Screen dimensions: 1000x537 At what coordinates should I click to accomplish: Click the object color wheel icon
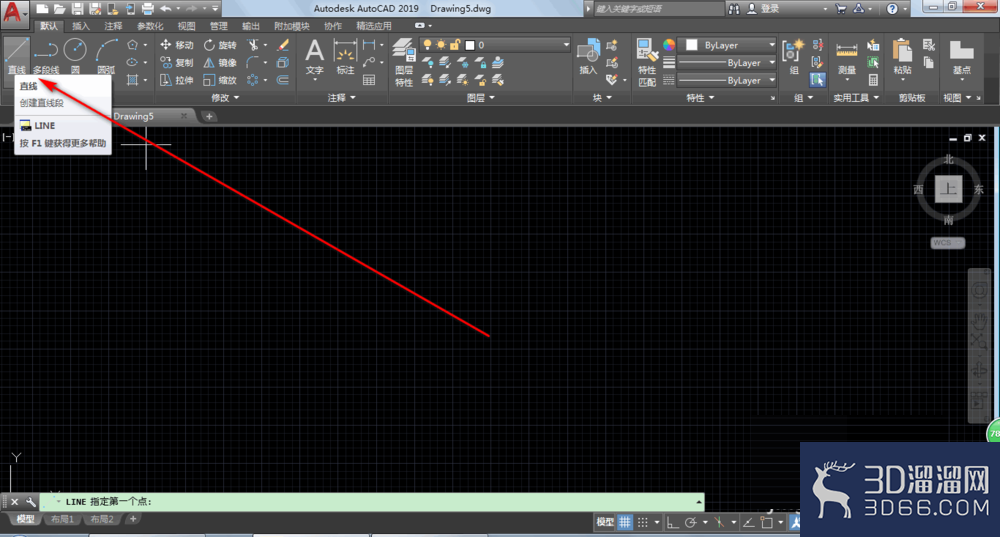[x=668, y=45]
